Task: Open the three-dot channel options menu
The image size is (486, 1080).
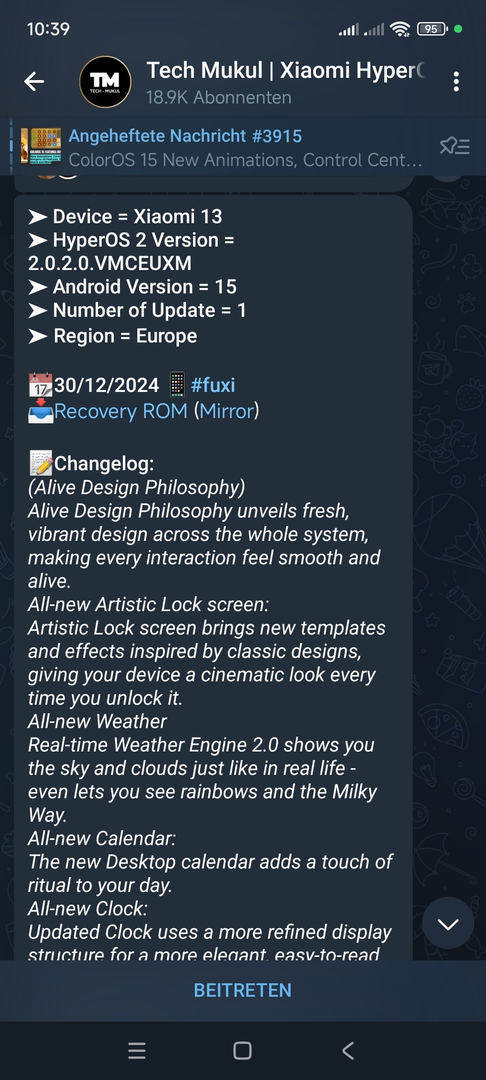Action: point(456,82)
